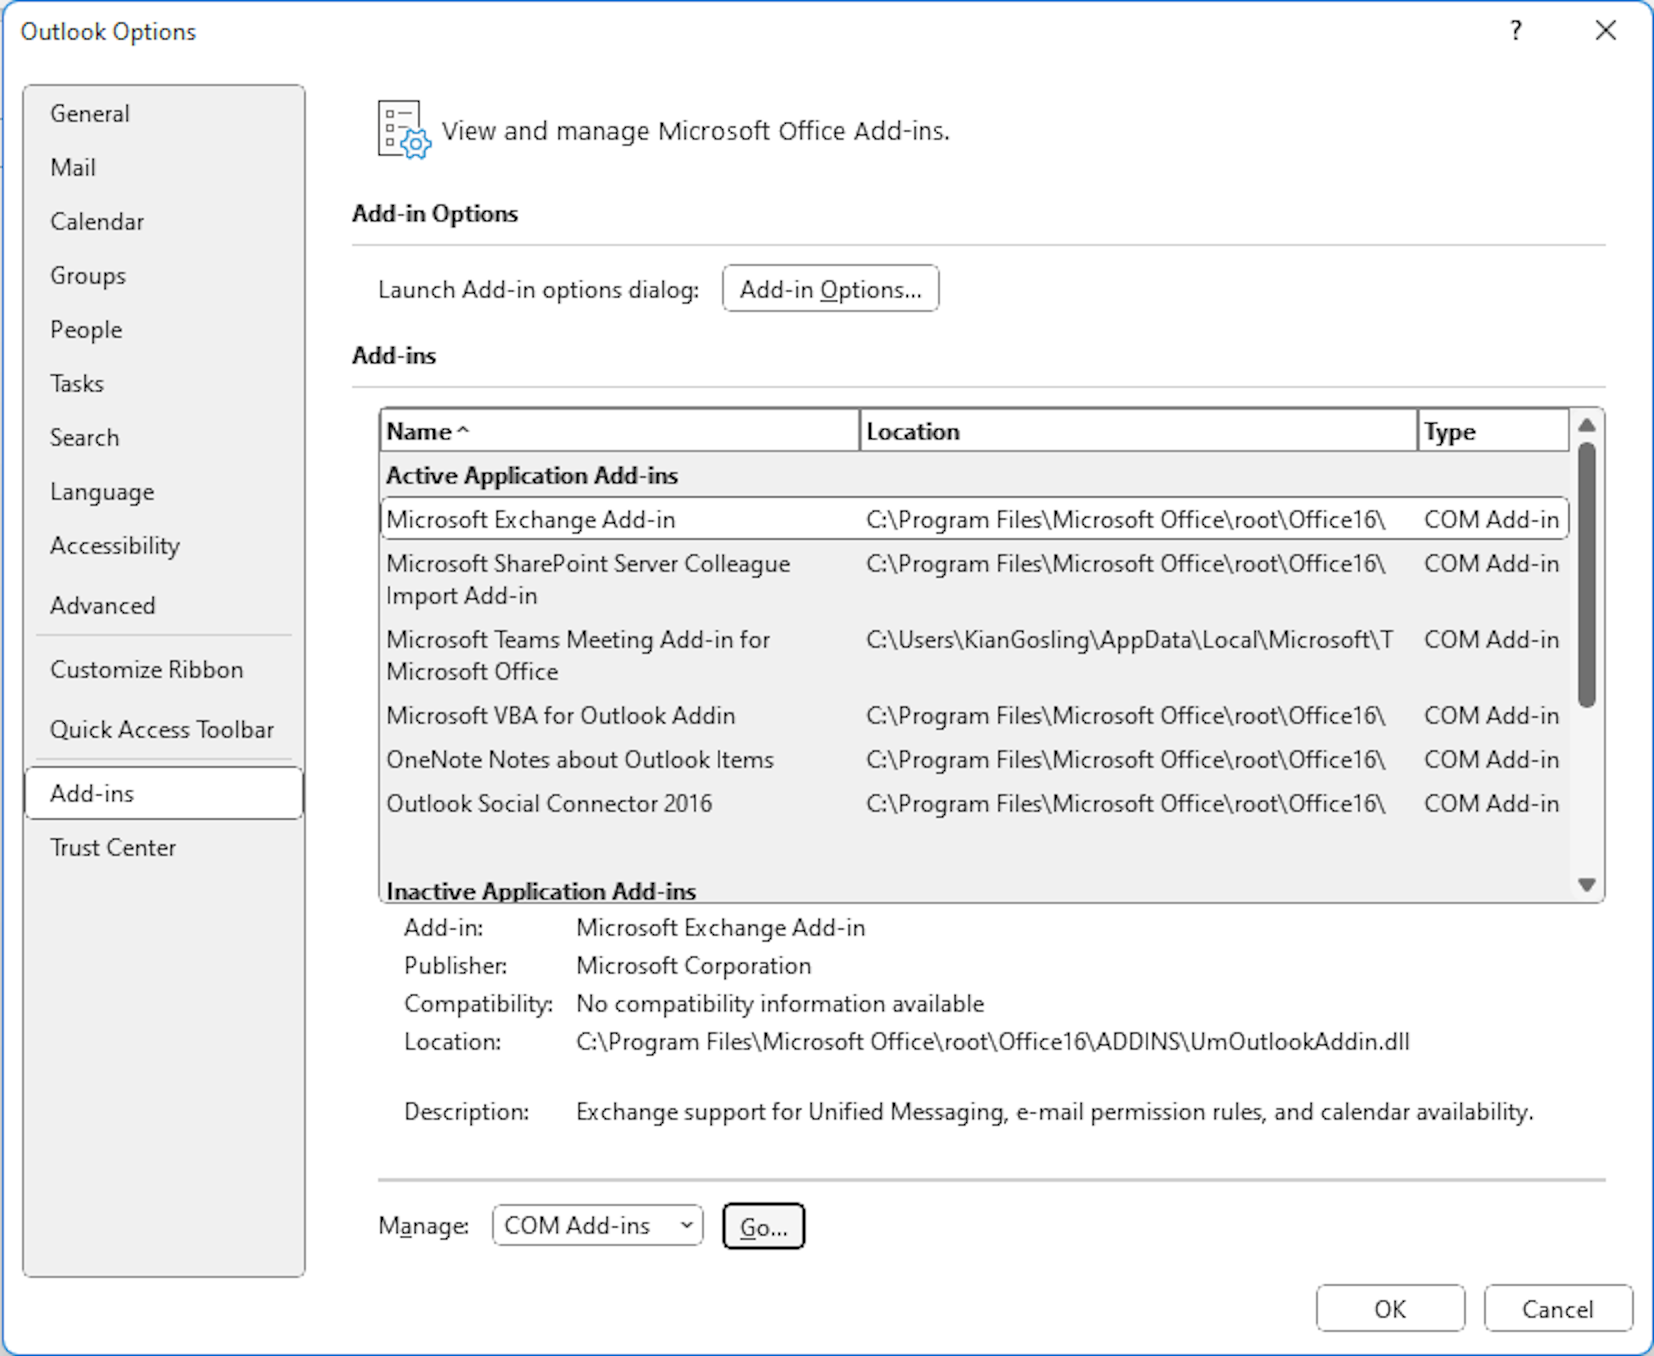The height and width of the screenshot is (1356, 1654).
Task: Sort add-ins by Type column header
Action: [x=1493, y=431]
